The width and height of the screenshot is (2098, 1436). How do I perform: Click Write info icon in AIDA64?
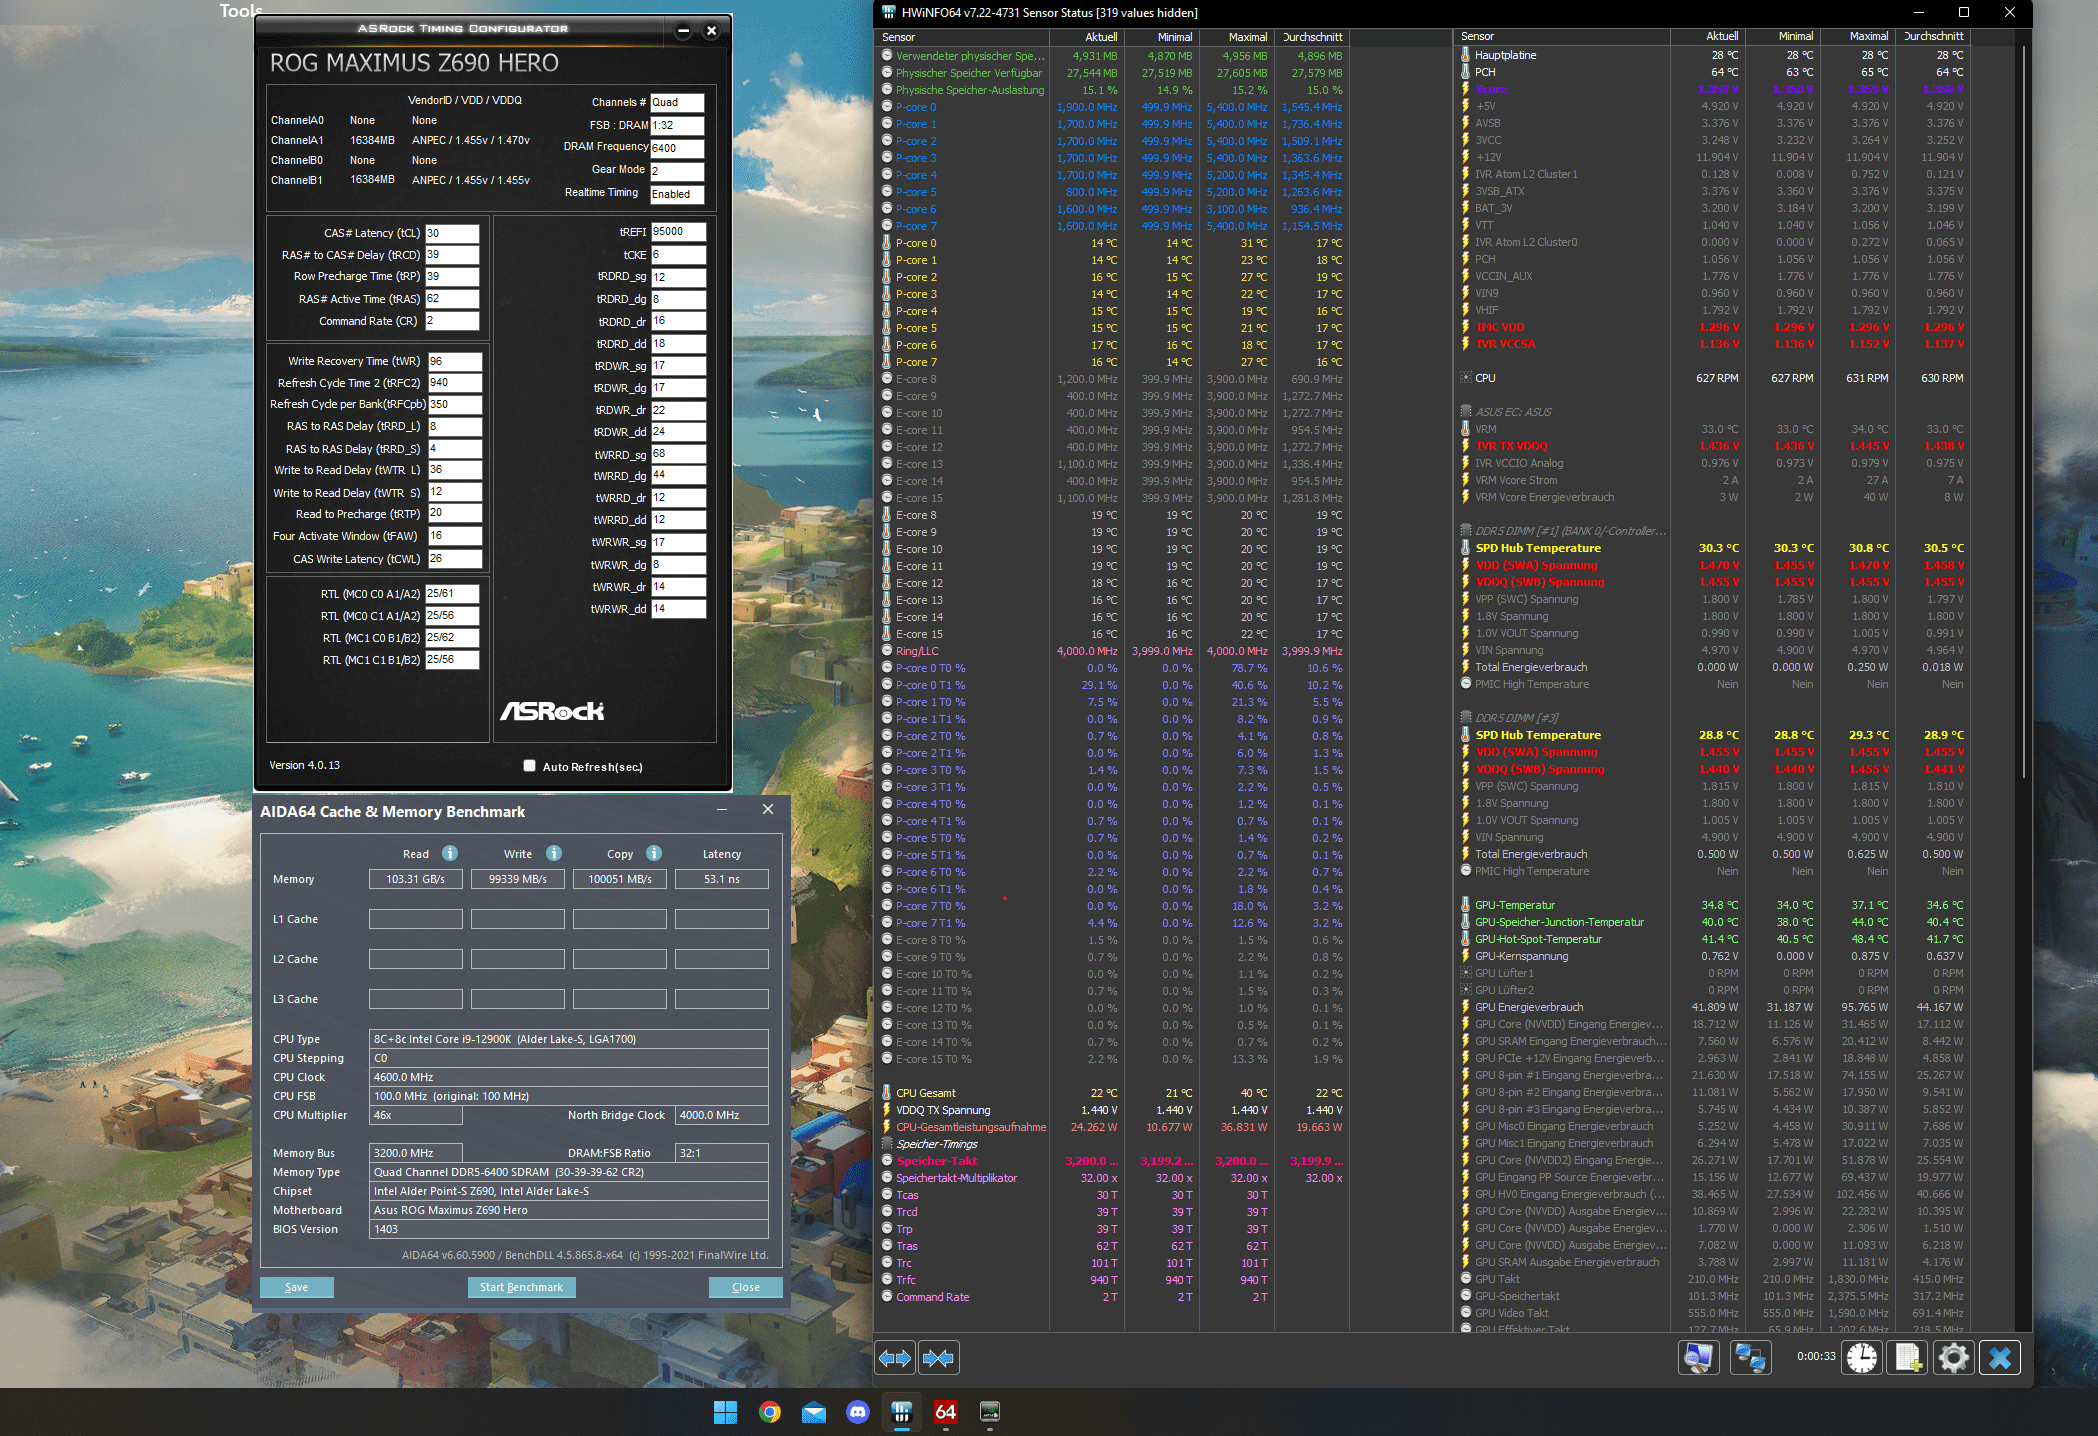click(554, 853)
